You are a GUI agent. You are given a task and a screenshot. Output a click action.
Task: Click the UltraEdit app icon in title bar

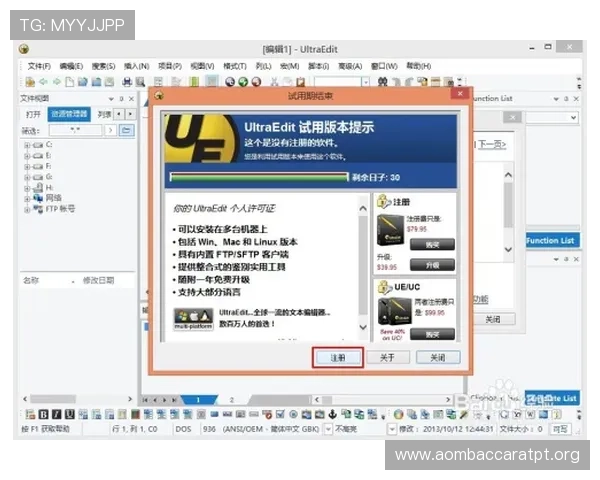24,49
